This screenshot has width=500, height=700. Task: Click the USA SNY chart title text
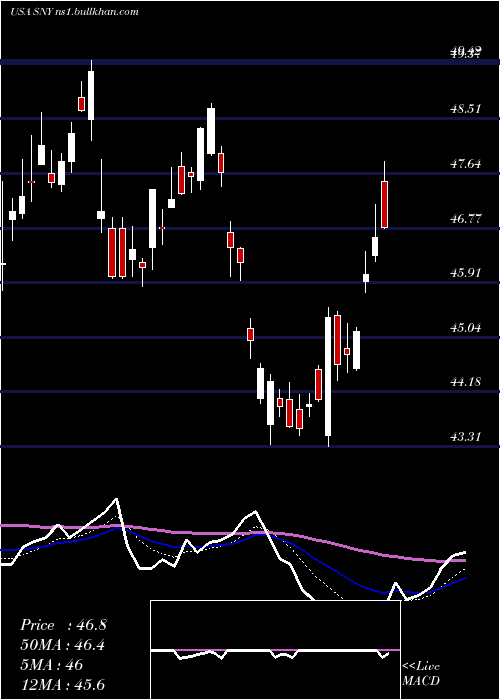pos(74,12)
